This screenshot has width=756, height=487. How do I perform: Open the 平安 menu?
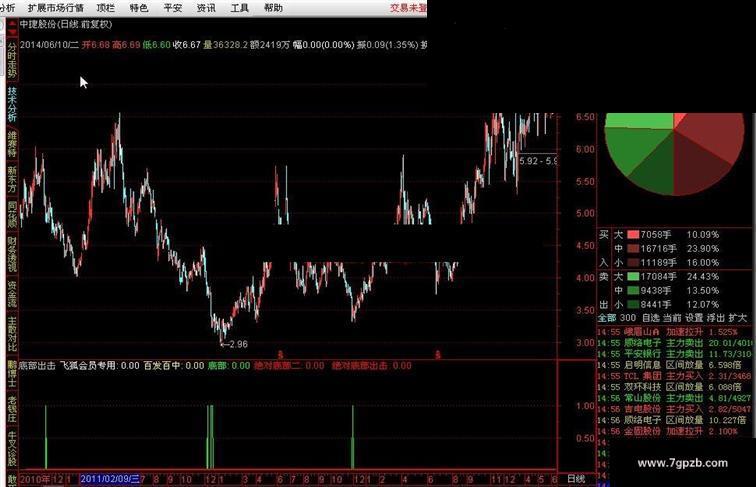tap(173, 8)
